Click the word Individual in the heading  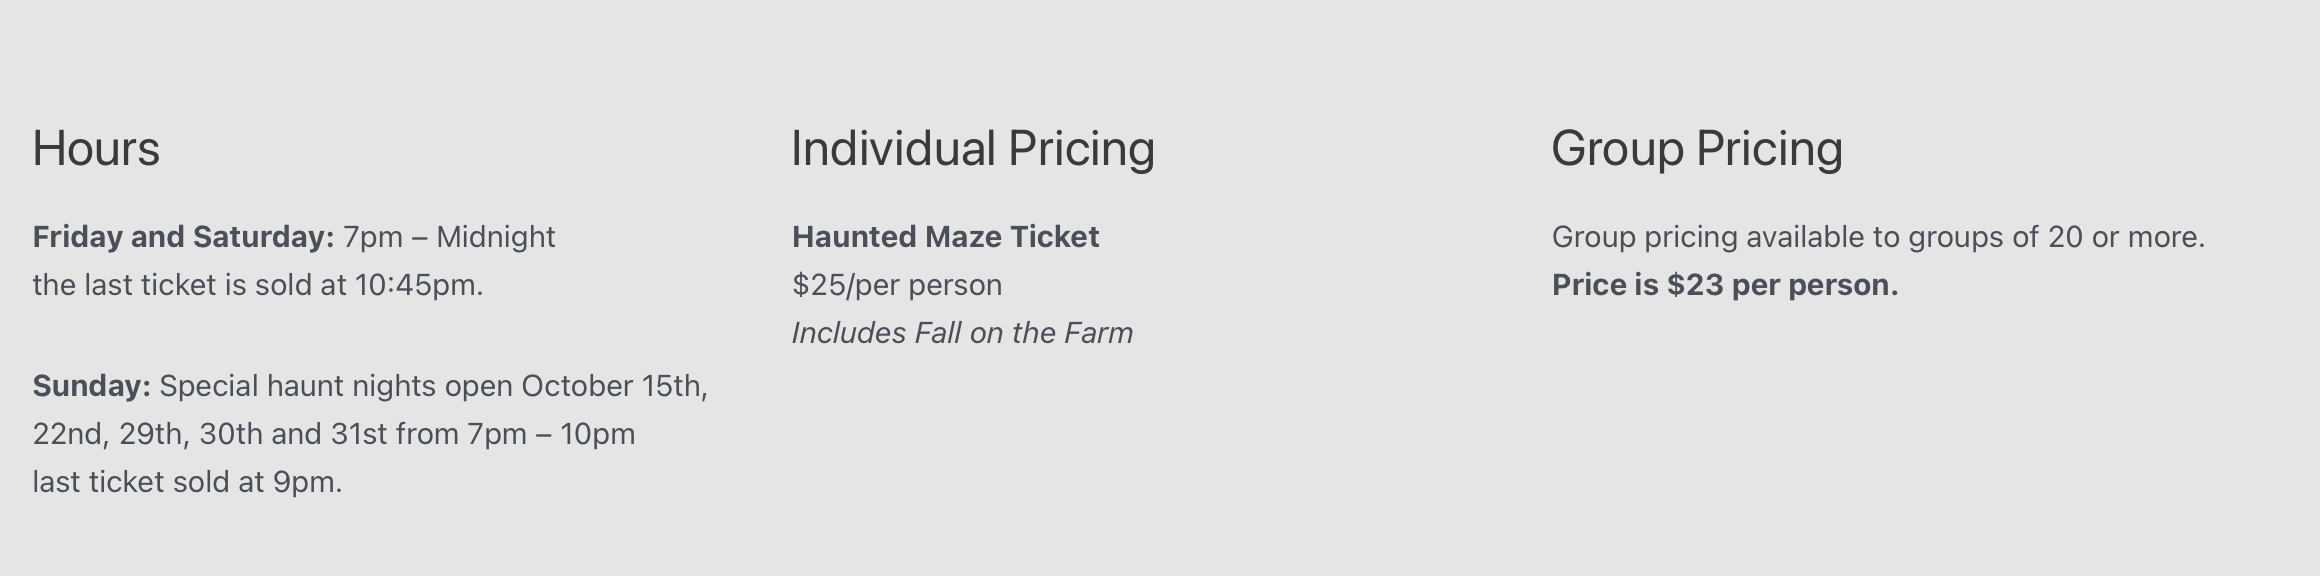893,149
